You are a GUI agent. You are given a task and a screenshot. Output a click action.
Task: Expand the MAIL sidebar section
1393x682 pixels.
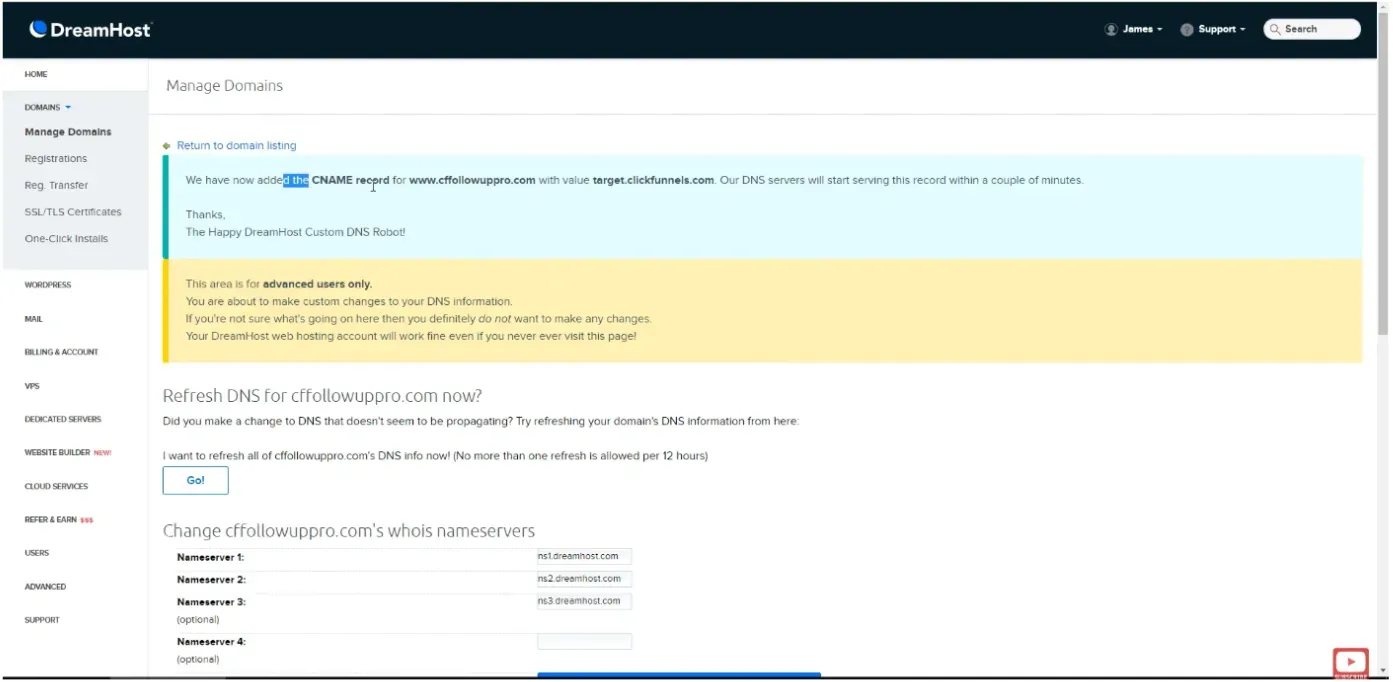[x=33, y=319]
